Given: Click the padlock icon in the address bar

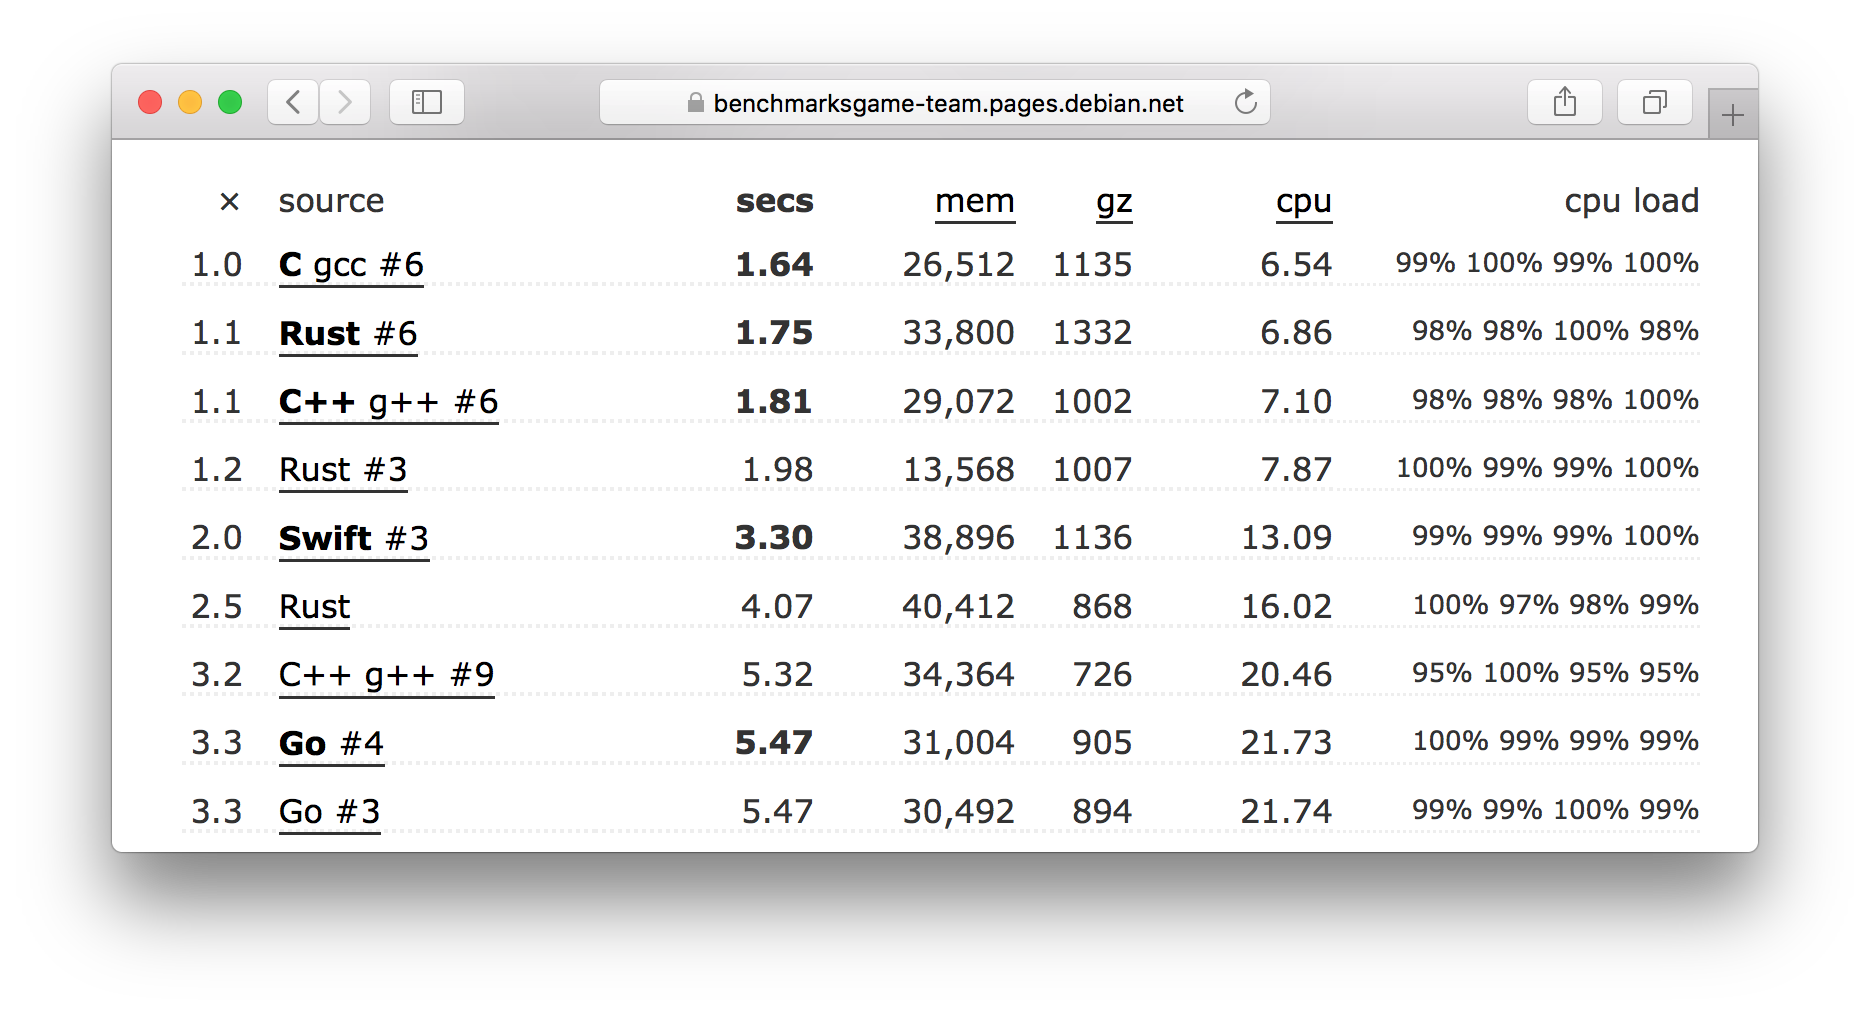Looking at the screenshot, I should click(x=696, y=103).
